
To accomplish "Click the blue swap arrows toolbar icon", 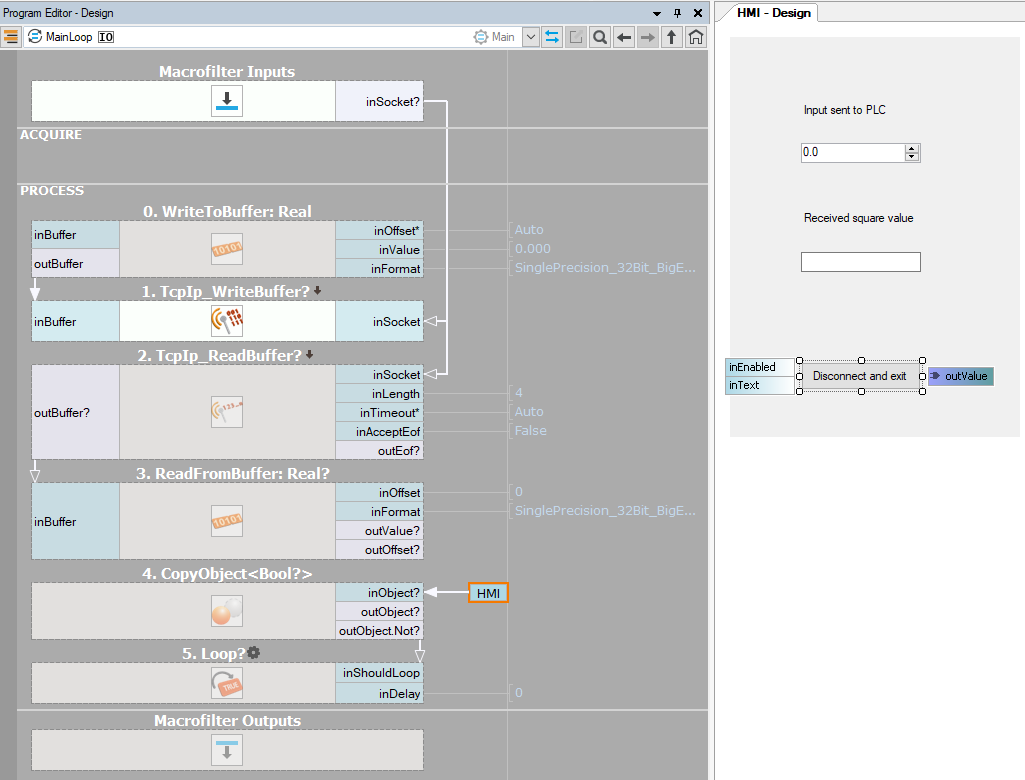I will [x=552, y=37].
